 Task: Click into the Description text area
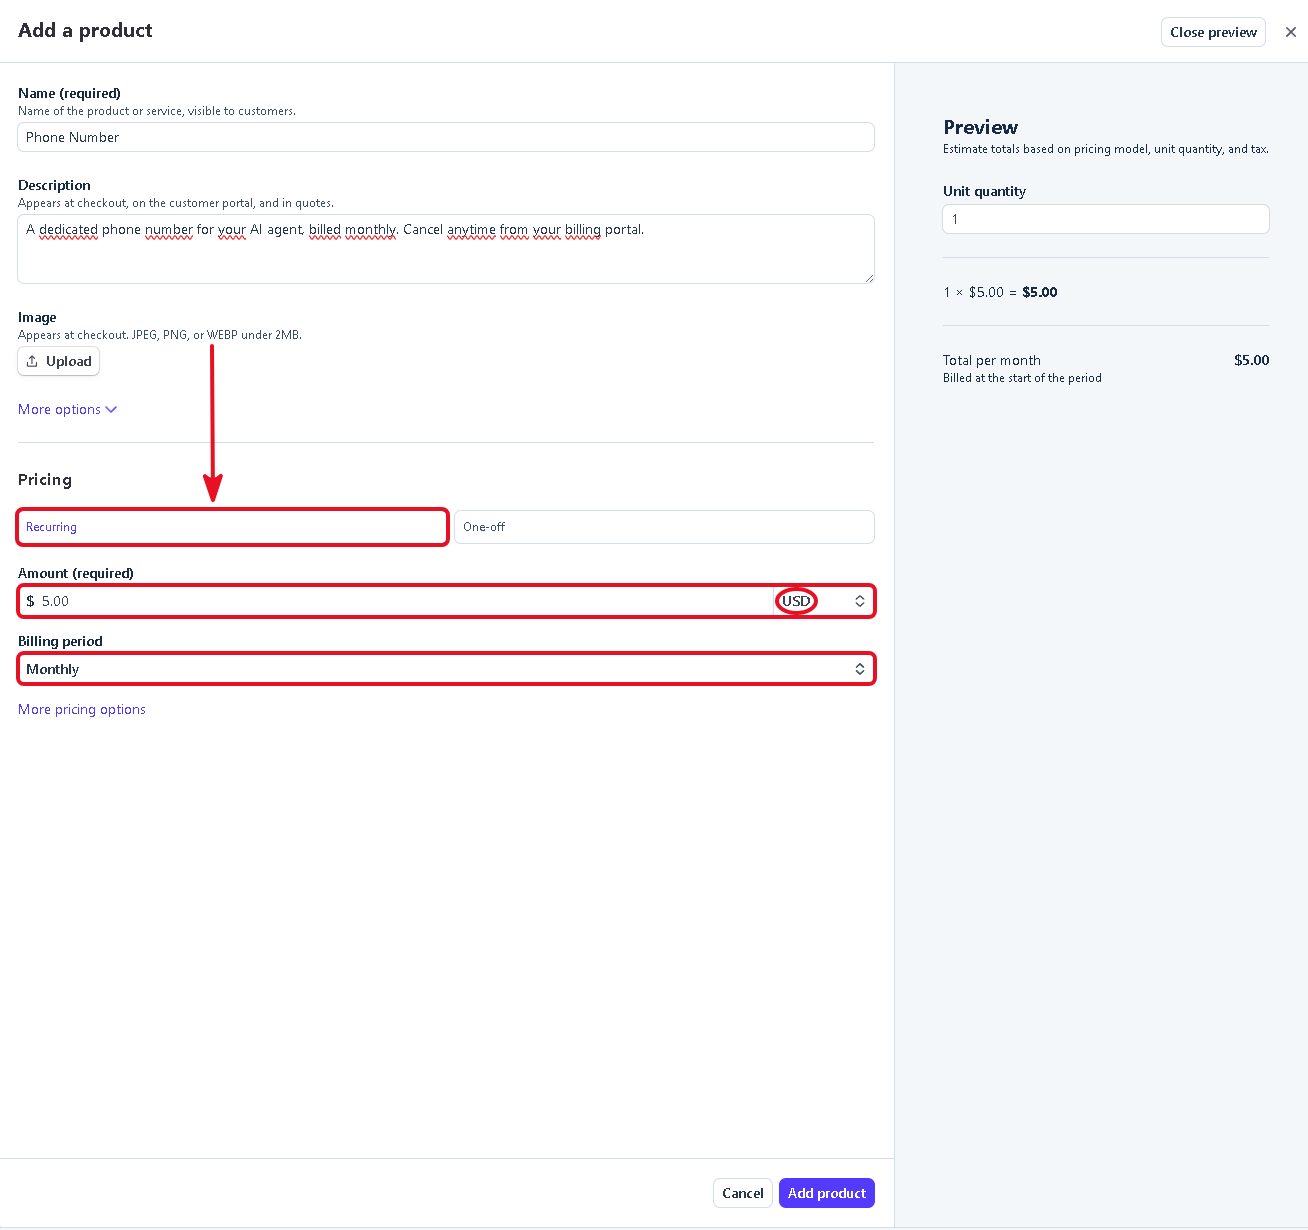(446, 249)
